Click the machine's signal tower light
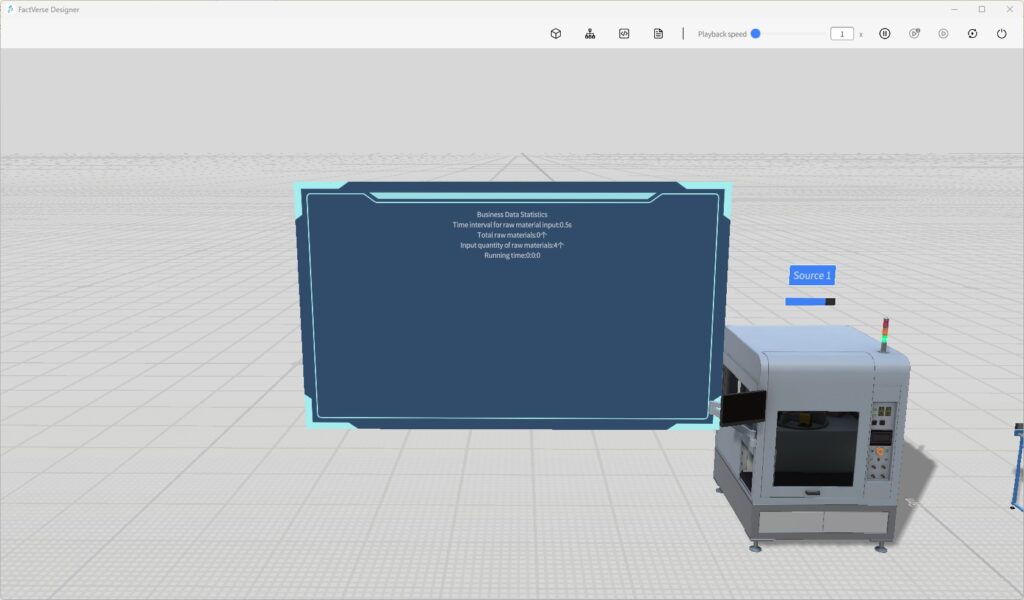 (884, 333)
